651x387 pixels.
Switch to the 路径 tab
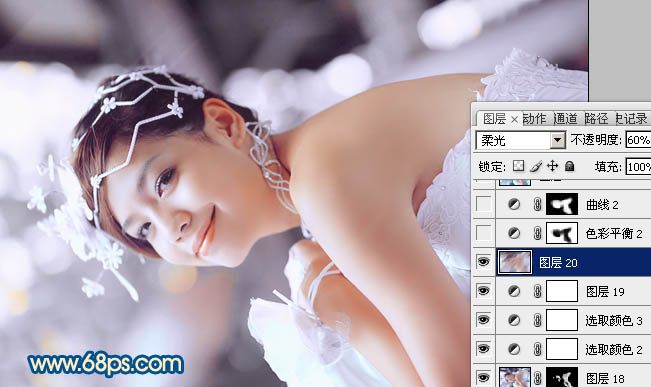[596, 119]
